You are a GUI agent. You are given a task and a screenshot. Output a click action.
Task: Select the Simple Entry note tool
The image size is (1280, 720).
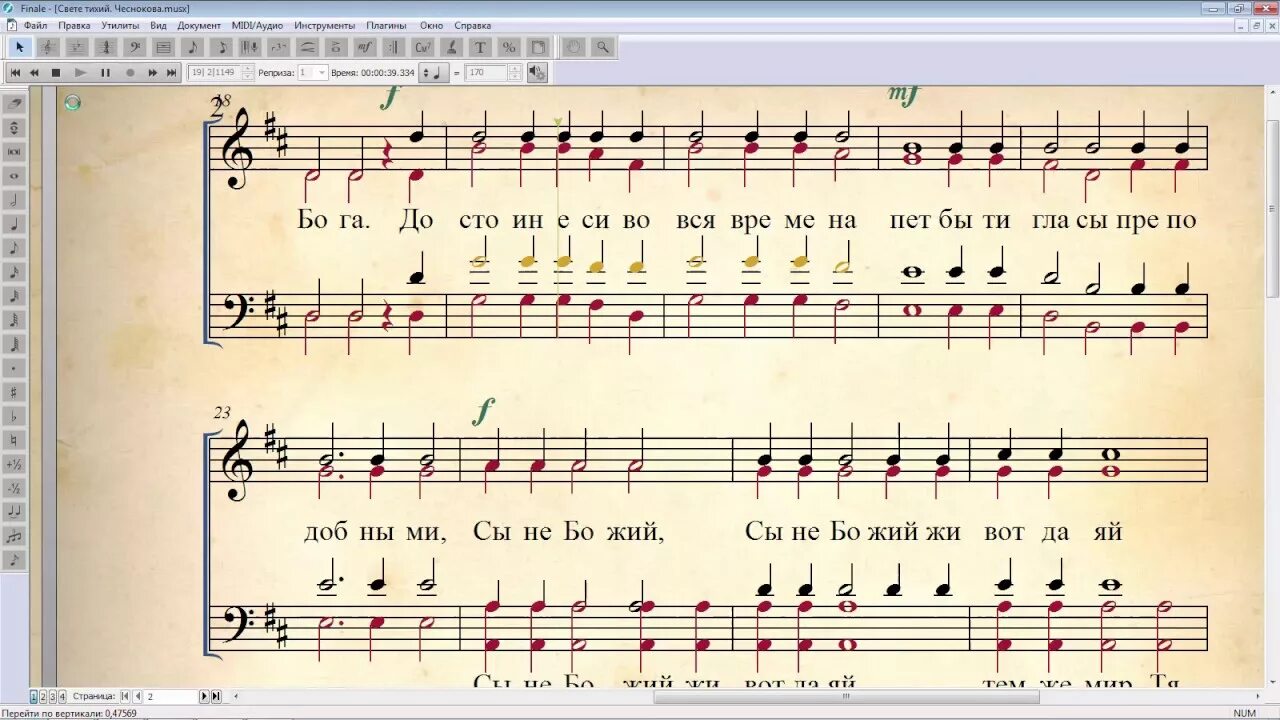click(x=192, y=47)
